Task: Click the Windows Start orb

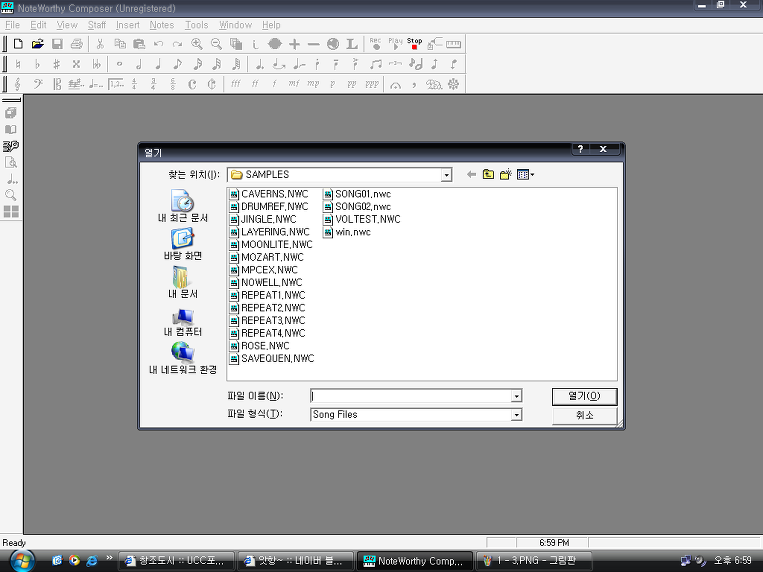Action: 22,561
